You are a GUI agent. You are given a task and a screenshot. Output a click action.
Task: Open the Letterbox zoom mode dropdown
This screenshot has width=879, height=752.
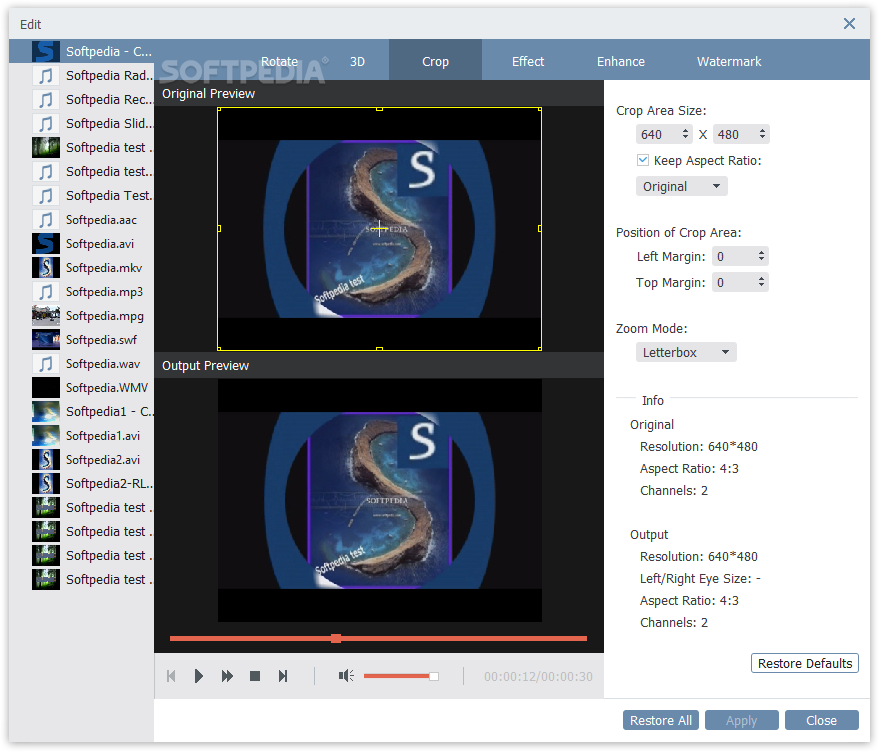(x=686, y=352)
